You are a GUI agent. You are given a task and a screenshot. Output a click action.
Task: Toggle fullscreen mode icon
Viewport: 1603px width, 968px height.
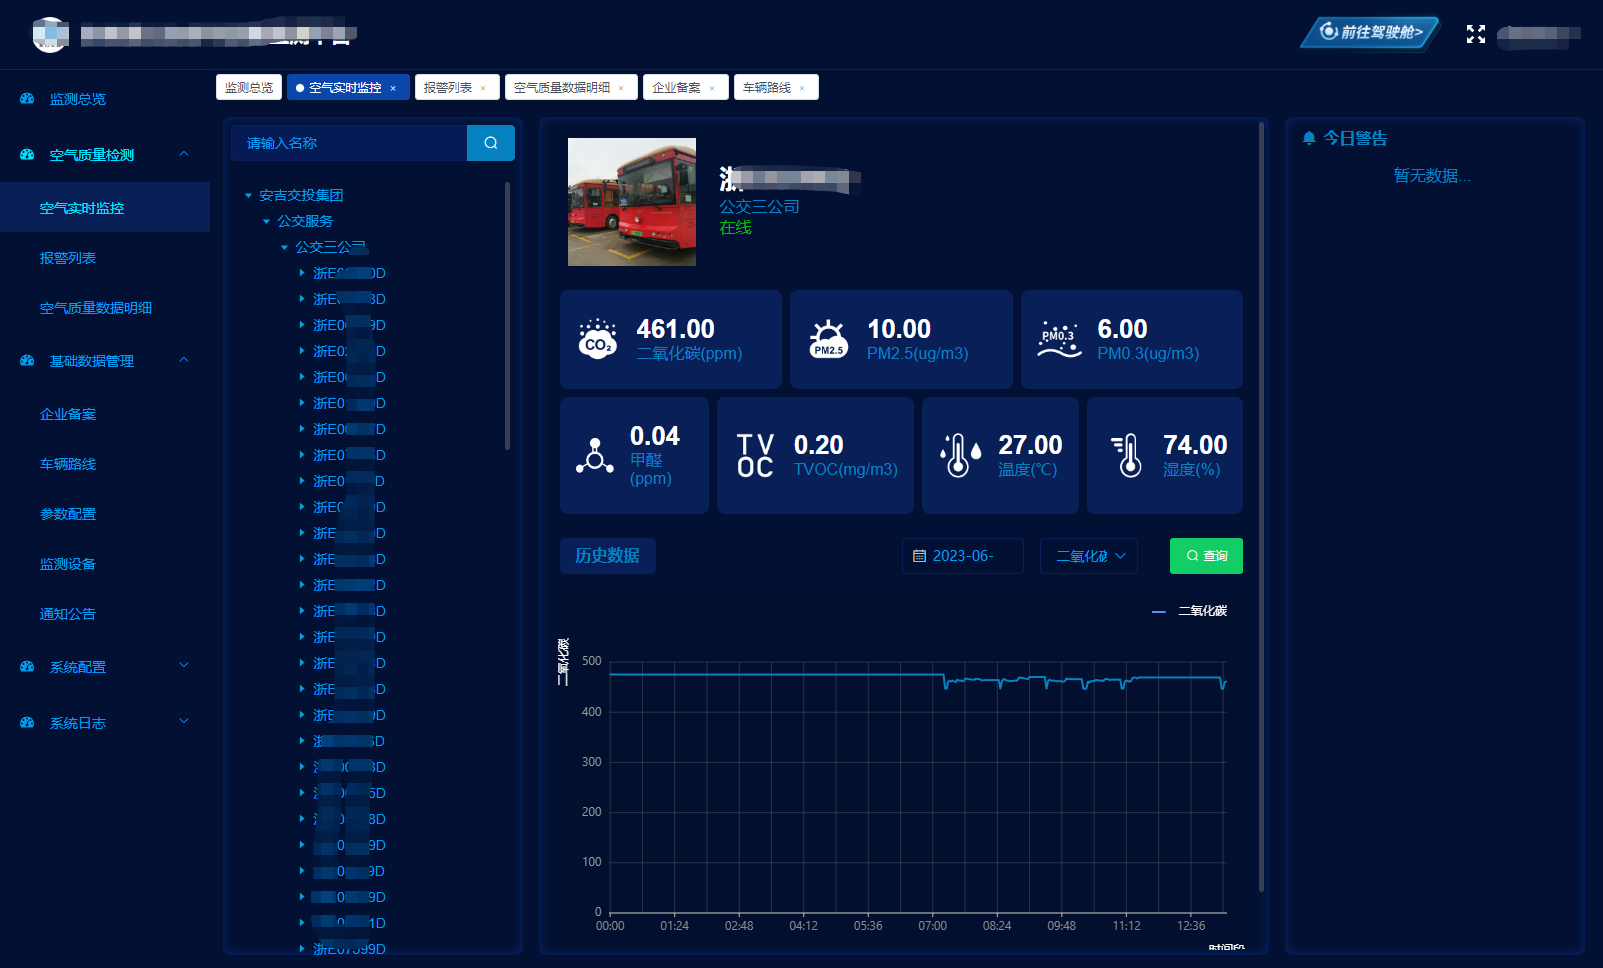click(1475, 34)
